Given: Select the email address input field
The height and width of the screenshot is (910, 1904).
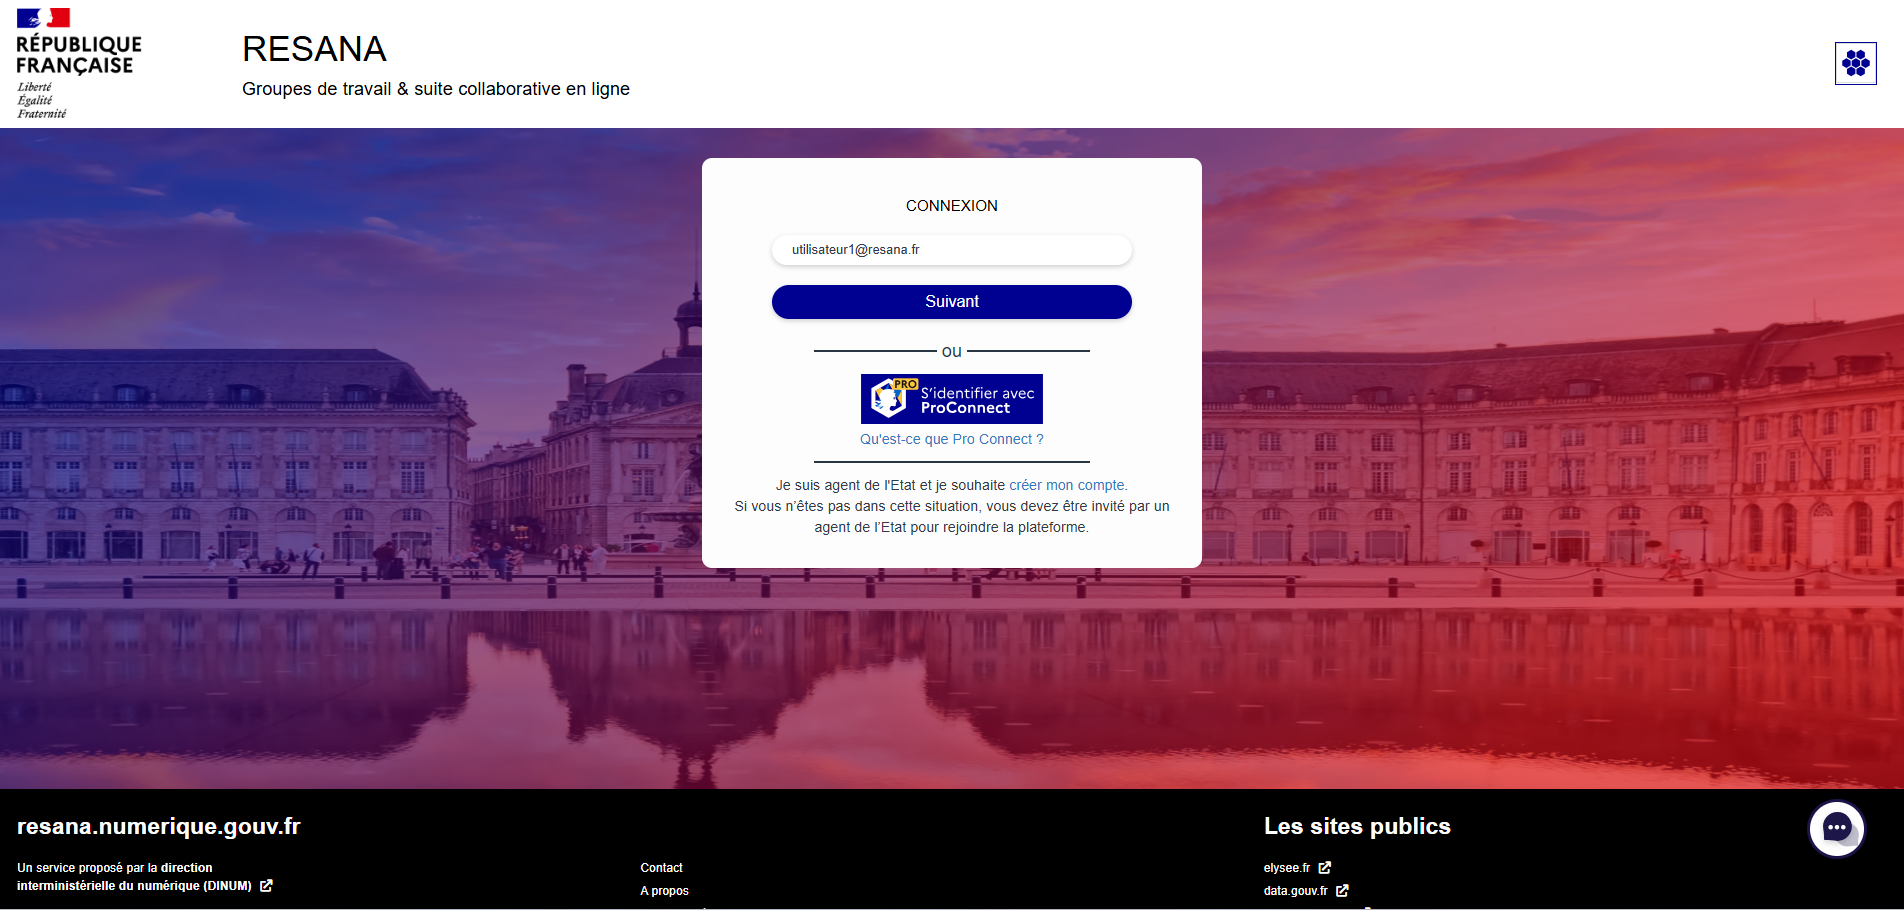Looking at the screenshot, I should point(951,250).
